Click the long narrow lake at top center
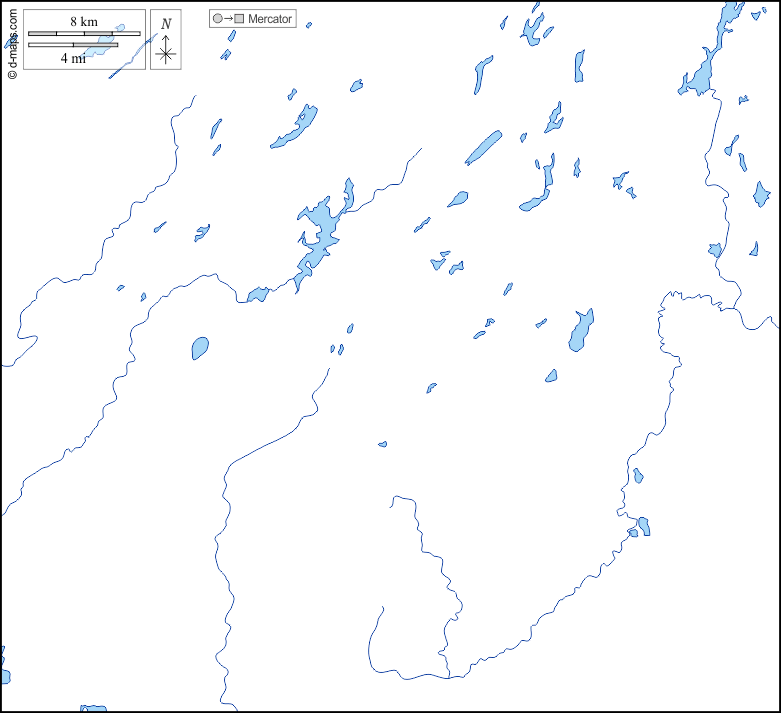Image resolution: width=781 pixels, height=713 pixels. click(x=483, y=73)
